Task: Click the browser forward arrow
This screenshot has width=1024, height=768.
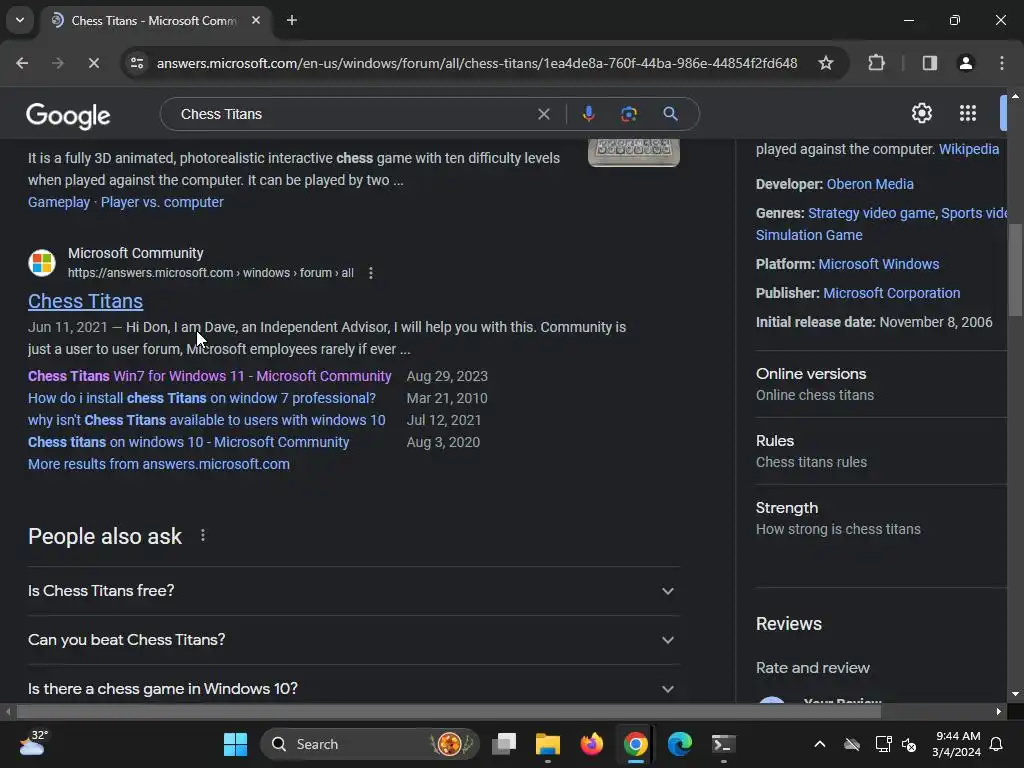Action: click(57, 63)
